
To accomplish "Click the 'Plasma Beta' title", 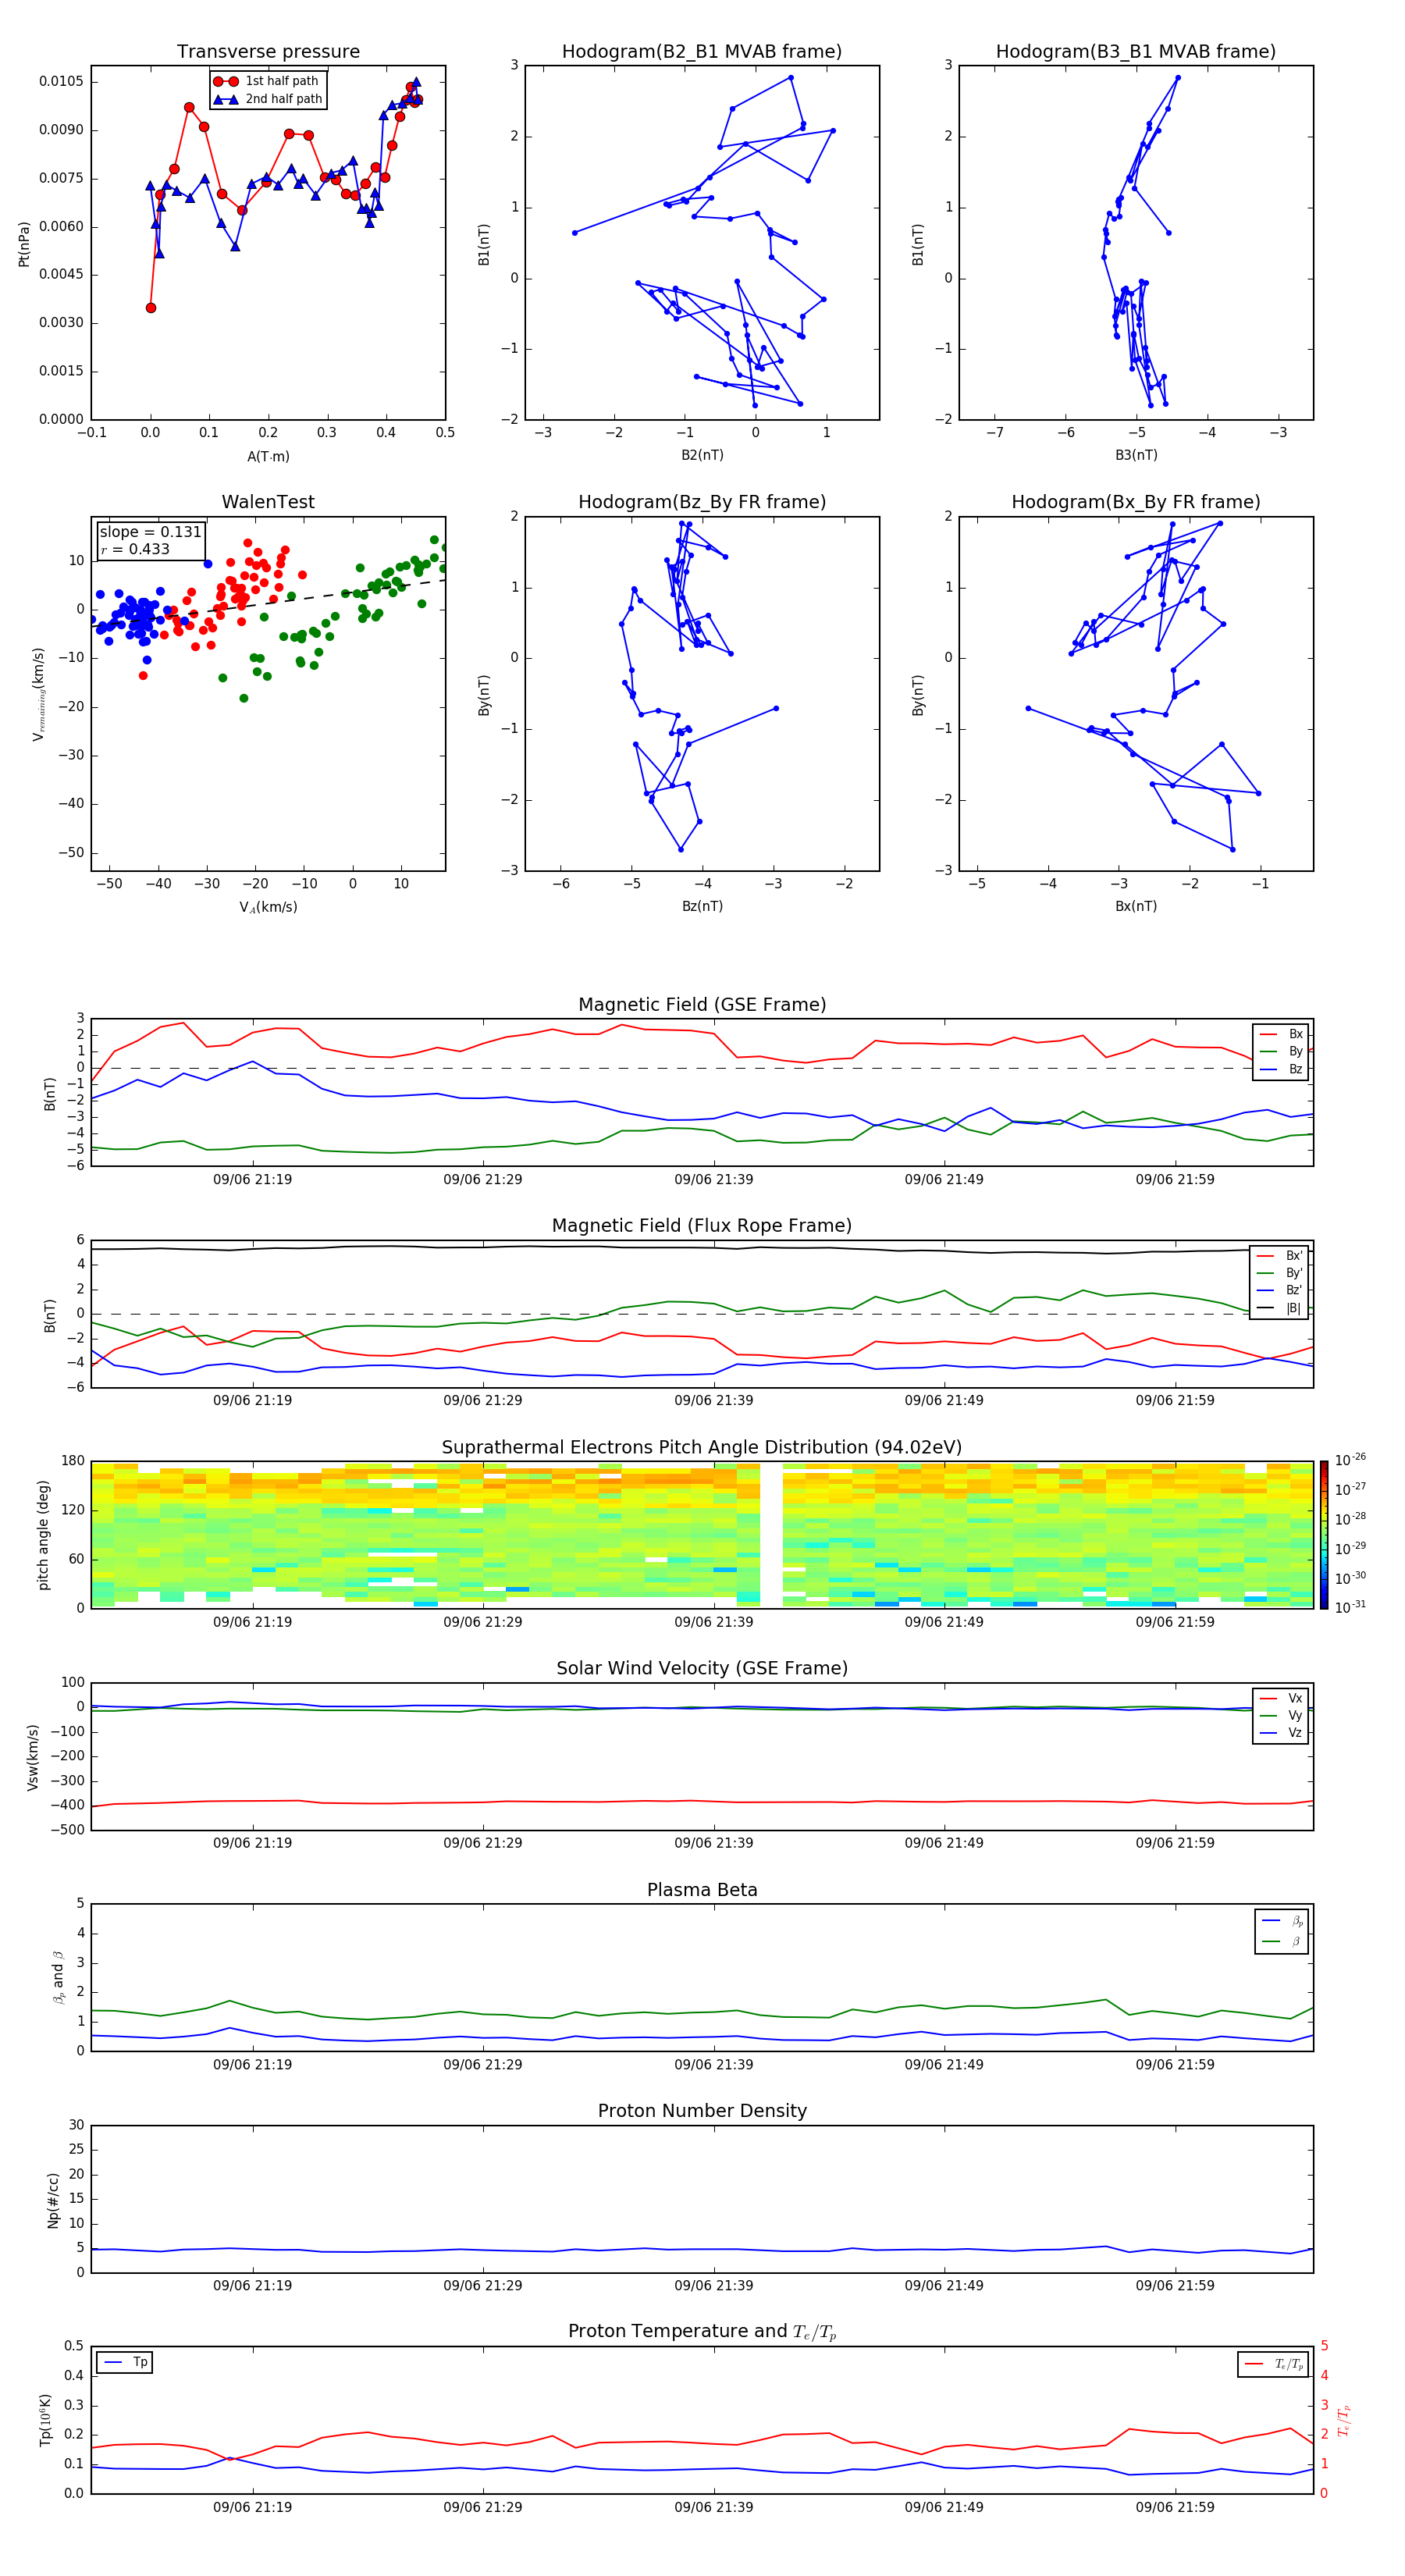I will coord(702,1890).
